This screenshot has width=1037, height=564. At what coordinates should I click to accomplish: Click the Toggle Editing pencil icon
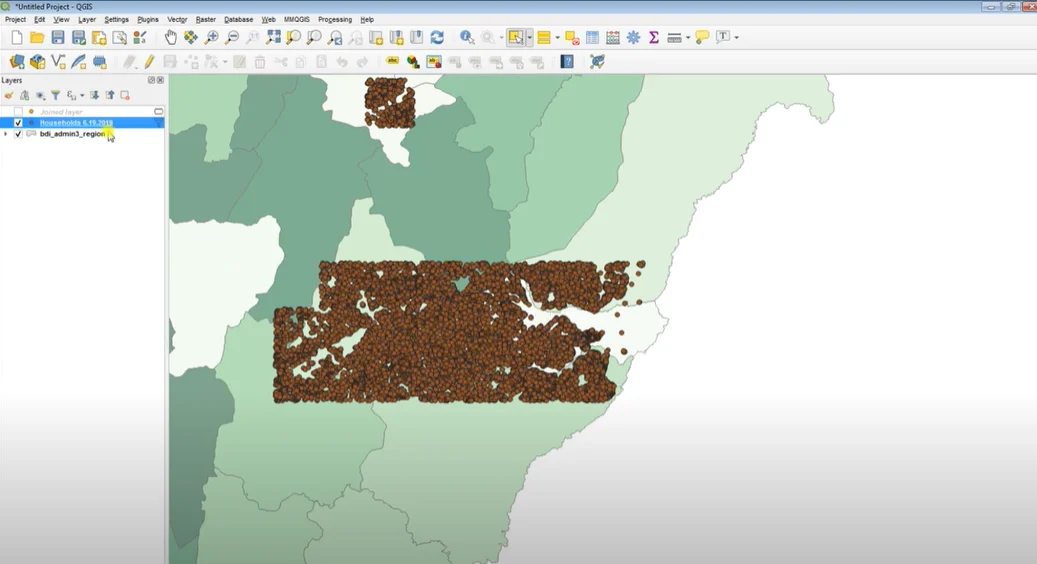tap(150, 62)
